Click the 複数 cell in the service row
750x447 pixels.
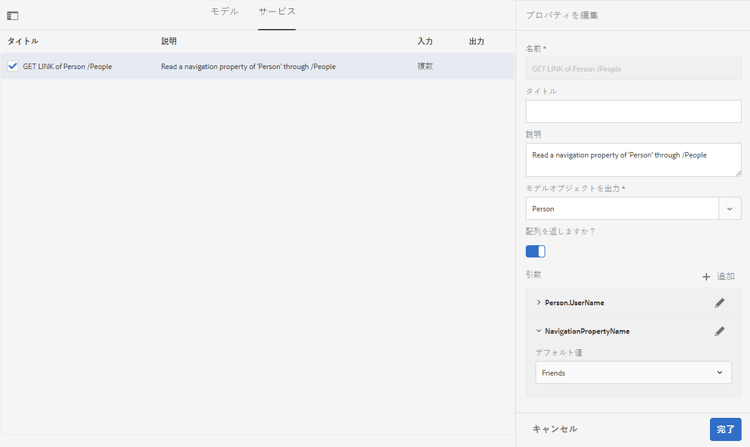pos(425,66)
